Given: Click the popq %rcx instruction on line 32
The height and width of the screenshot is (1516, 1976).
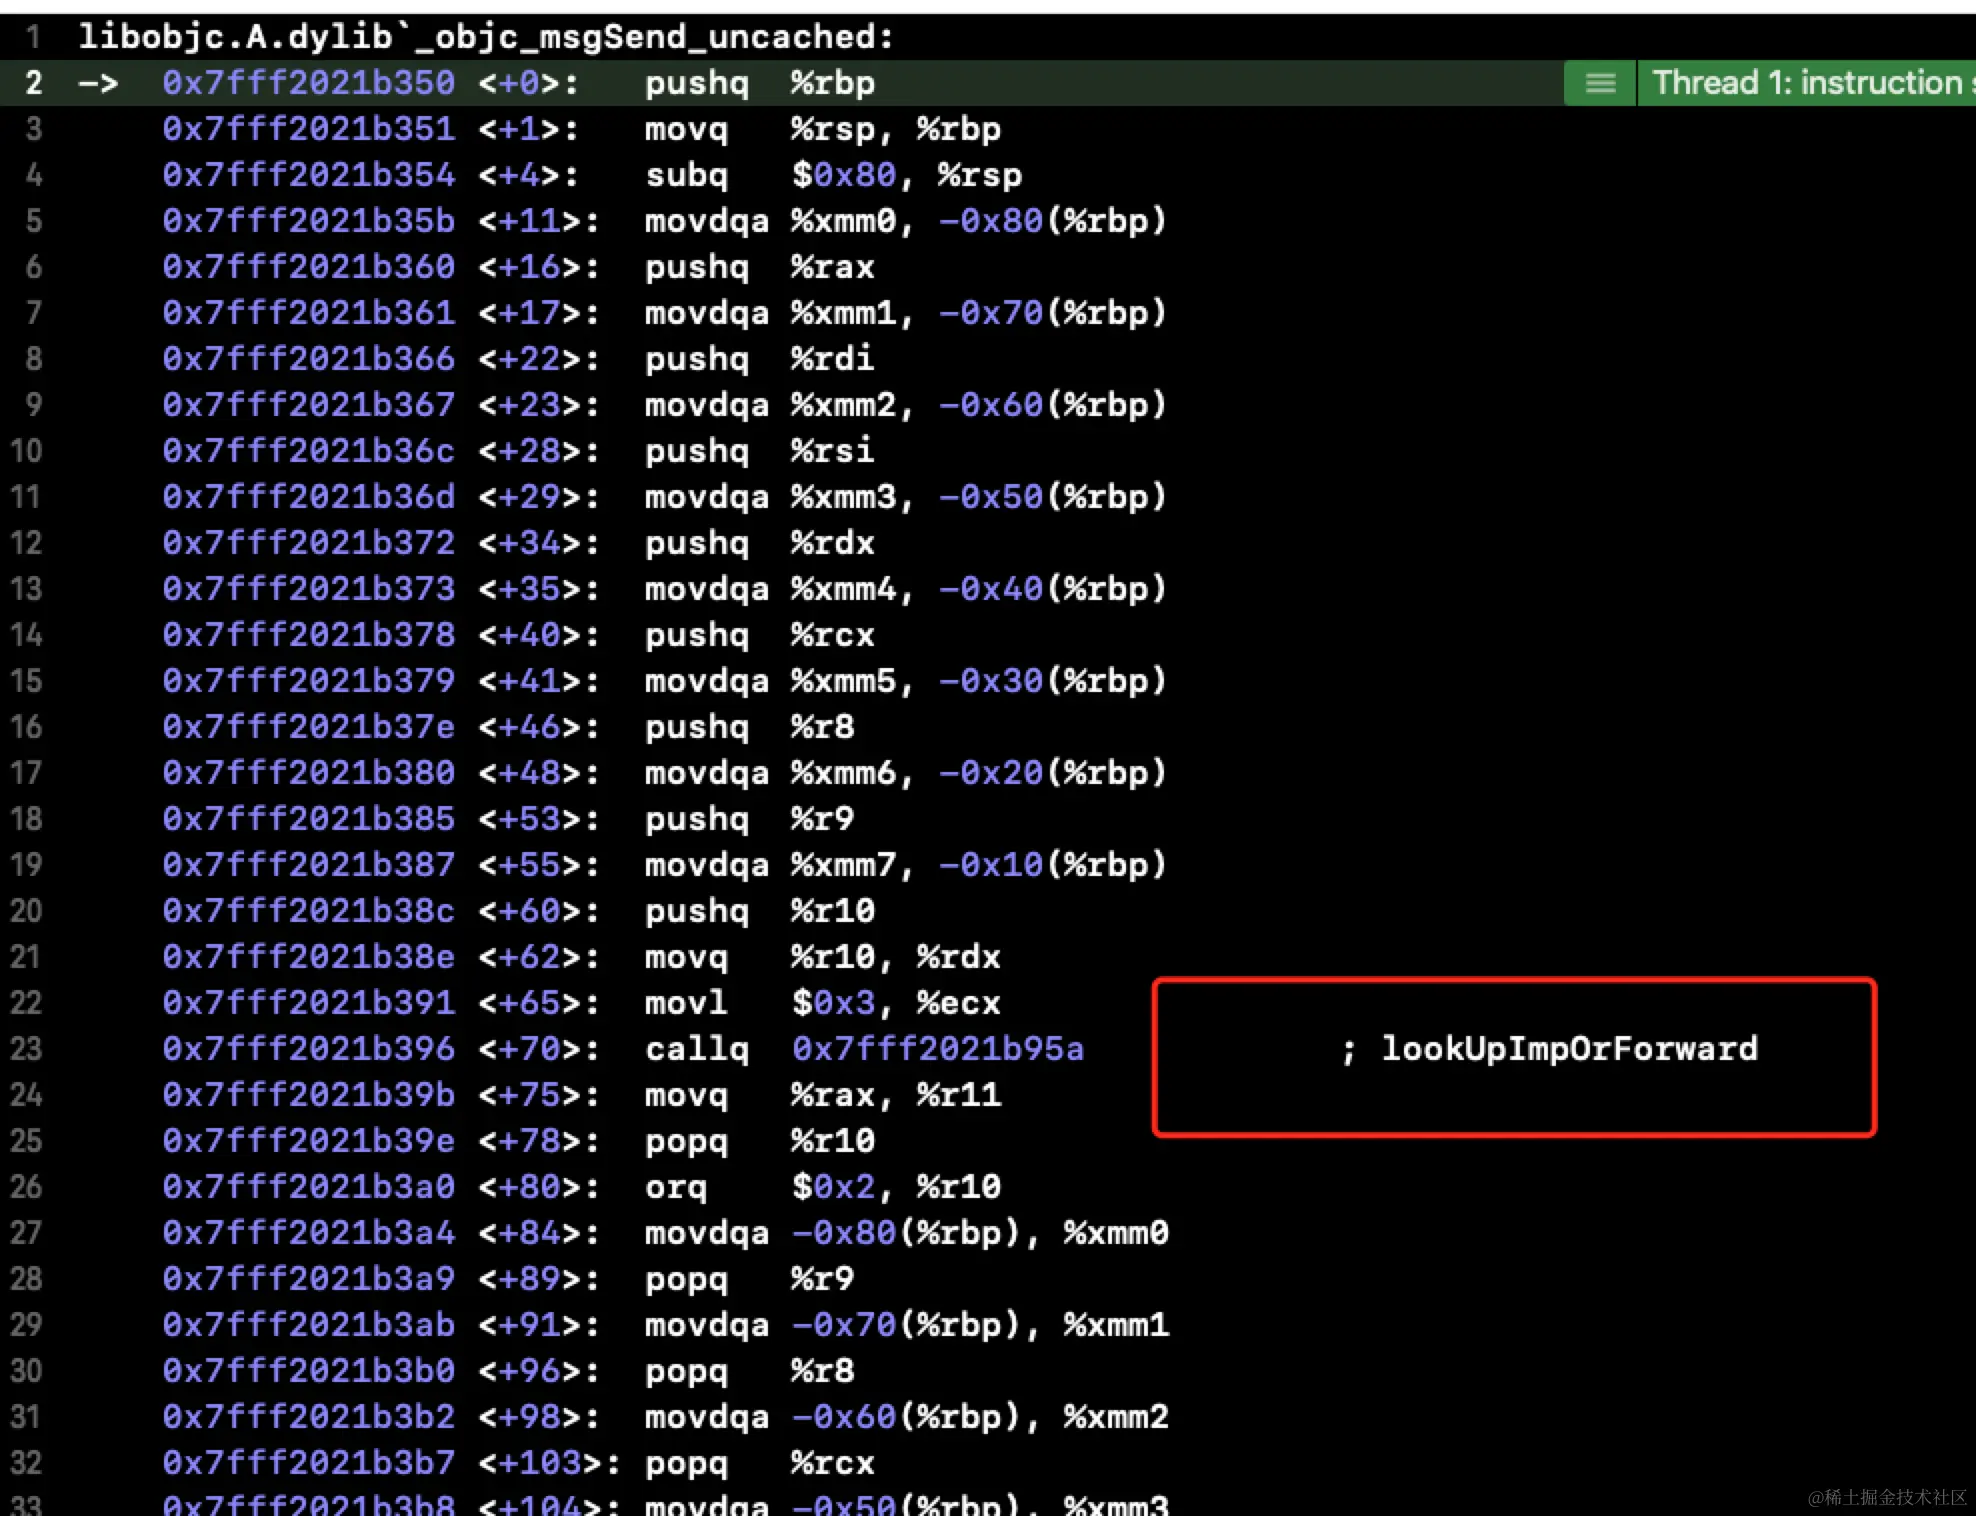Looking at the screenshot, I should pyautogui.click(x=760, y=1463).
